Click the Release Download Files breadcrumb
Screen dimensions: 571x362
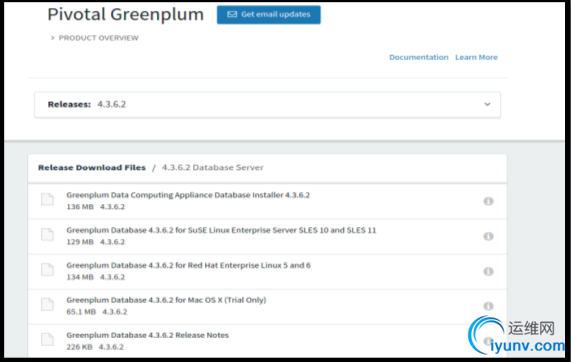click(92, 168)
